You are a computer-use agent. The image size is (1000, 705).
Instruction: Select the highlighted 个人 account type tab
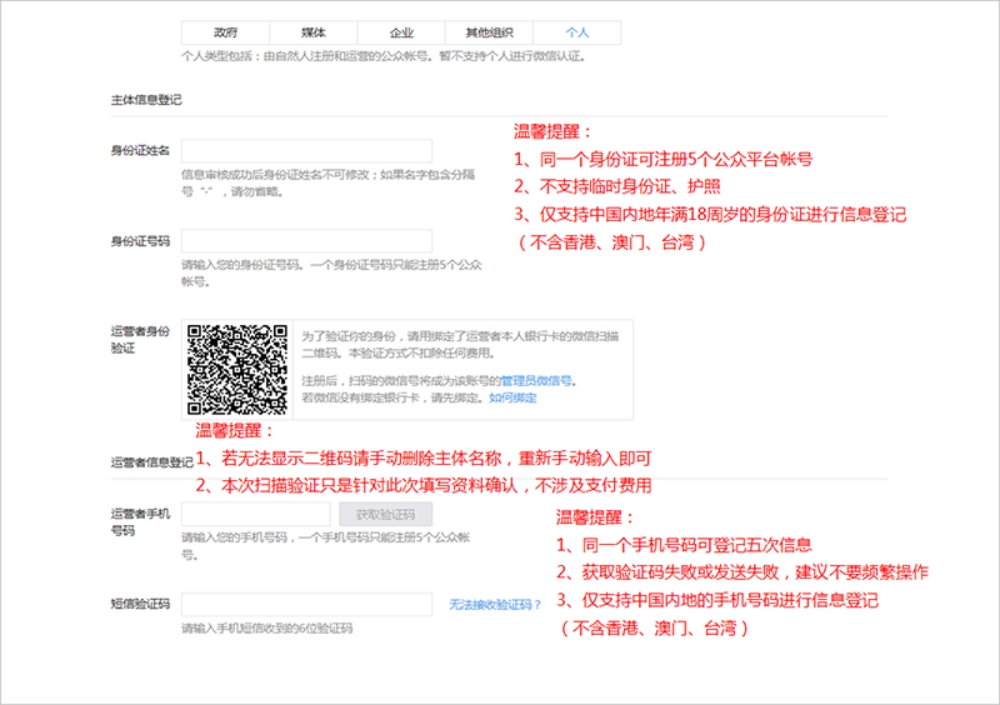pos(577,31)
